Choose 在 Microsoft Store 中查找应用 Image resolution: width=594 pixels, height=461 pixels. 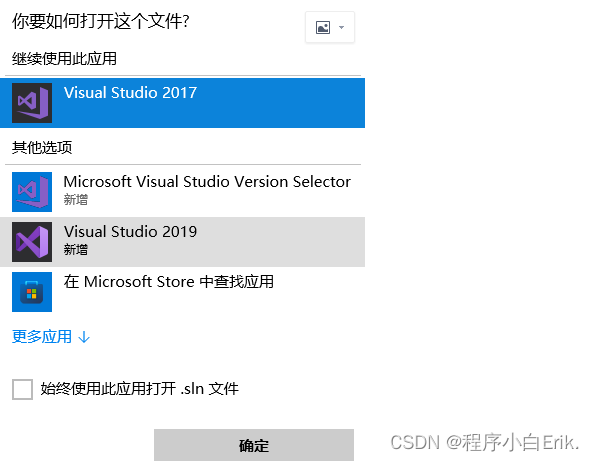[x=182, y=292]
